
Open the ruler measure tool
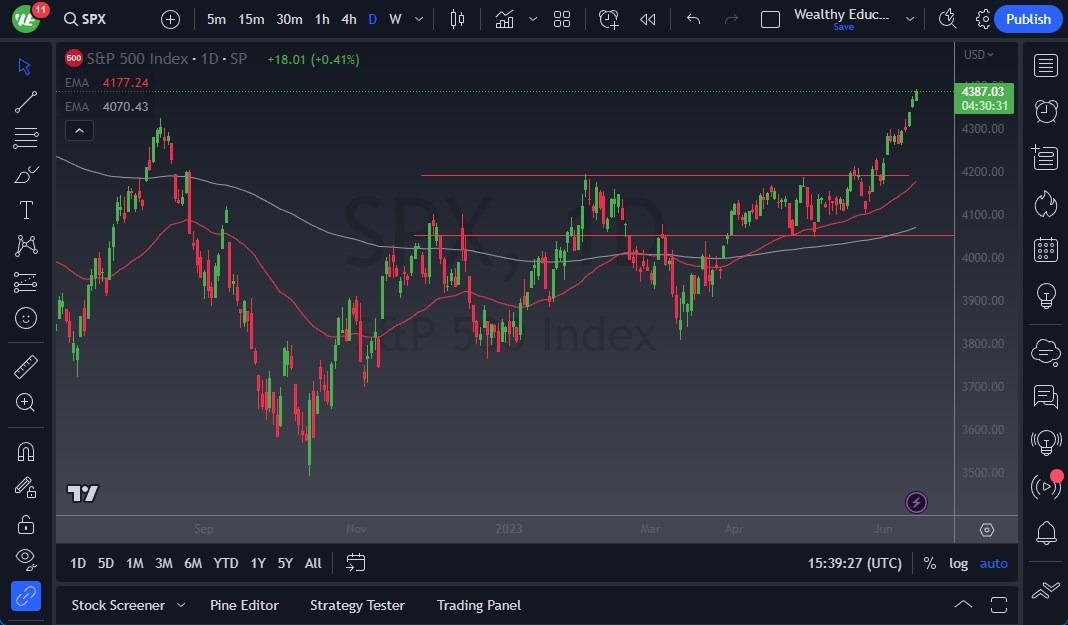(26, 367)
